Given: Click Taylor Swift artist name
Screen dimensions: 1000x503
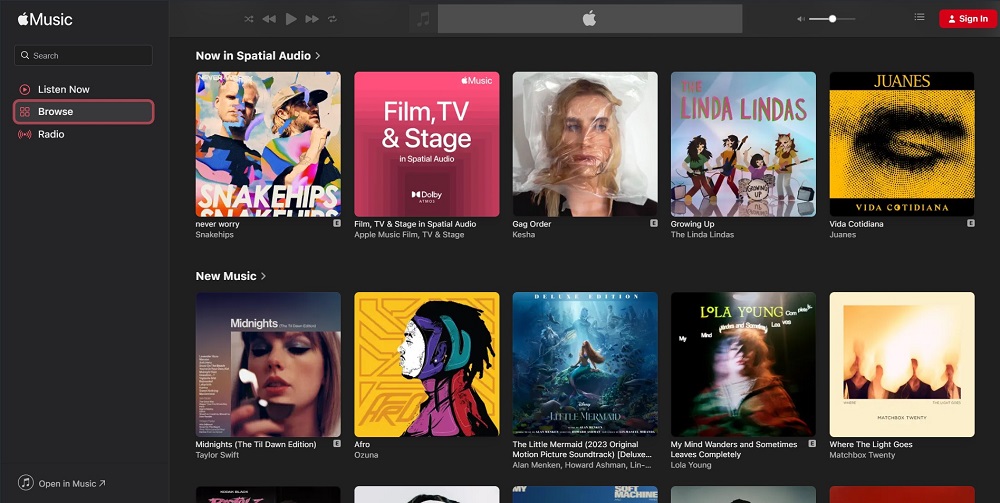Looking at the screenshot, I should click(x=217, y=455).
